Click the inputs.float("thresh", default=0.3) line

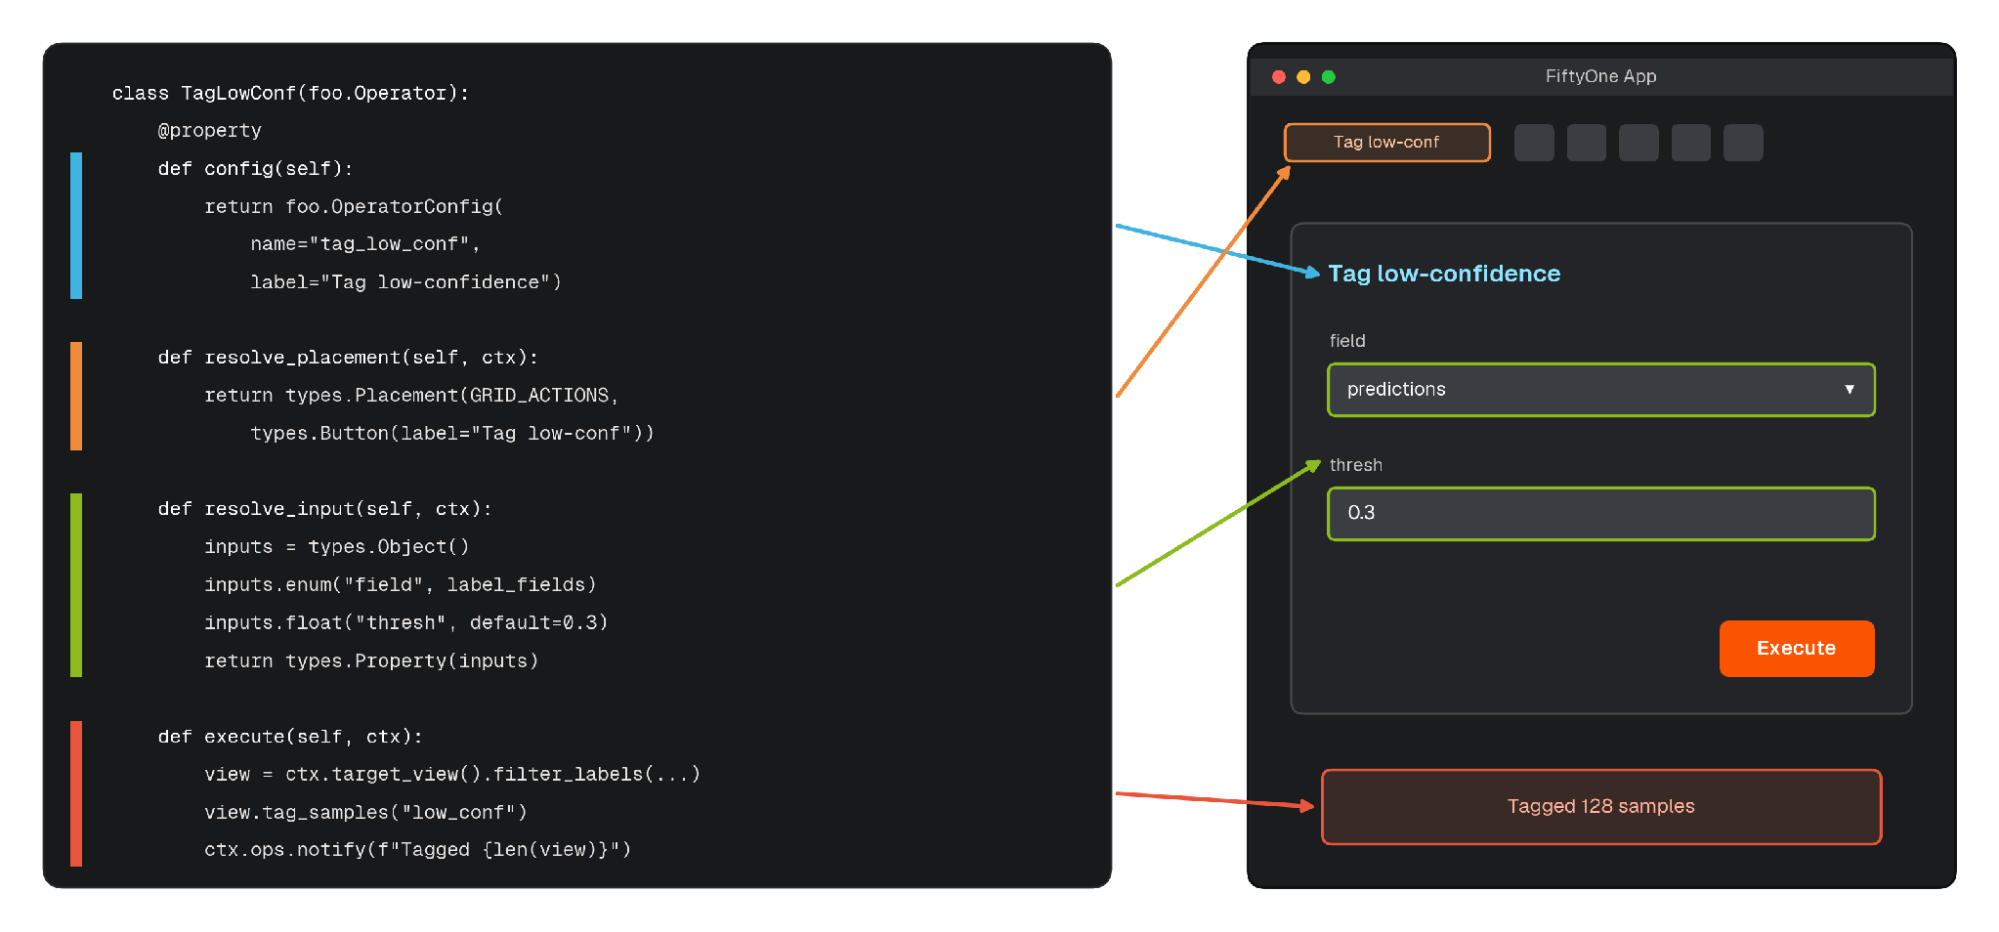pos(406,623)
